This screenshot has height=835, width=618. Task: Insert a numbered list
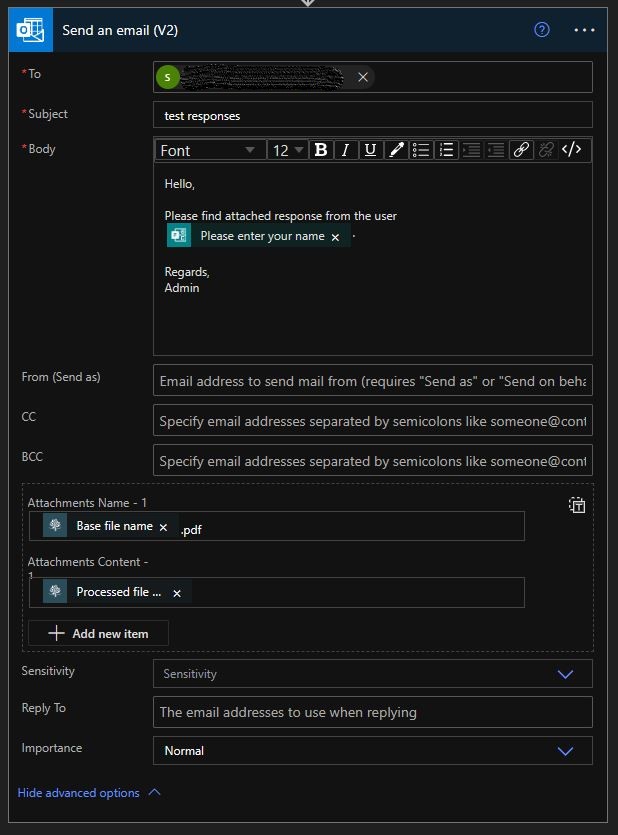coord(446,150)
